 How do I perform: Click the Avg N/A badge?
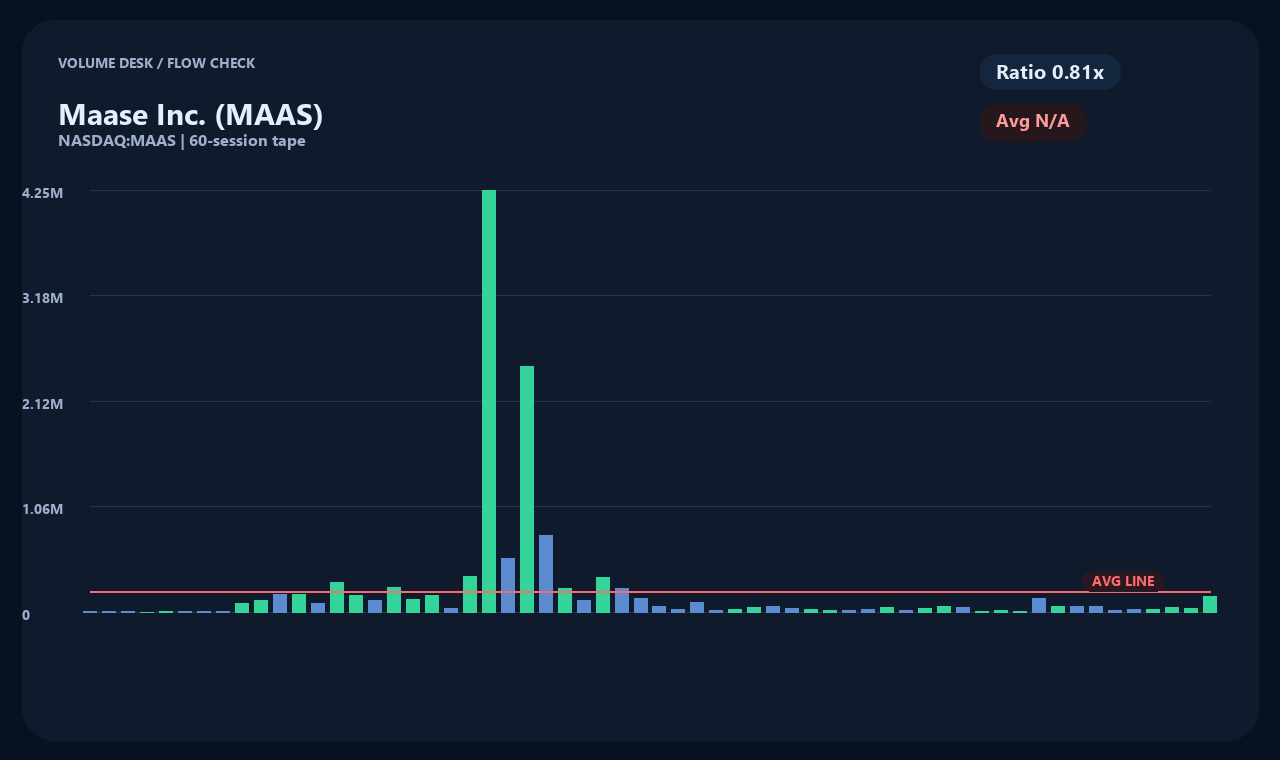point(1033,122)
